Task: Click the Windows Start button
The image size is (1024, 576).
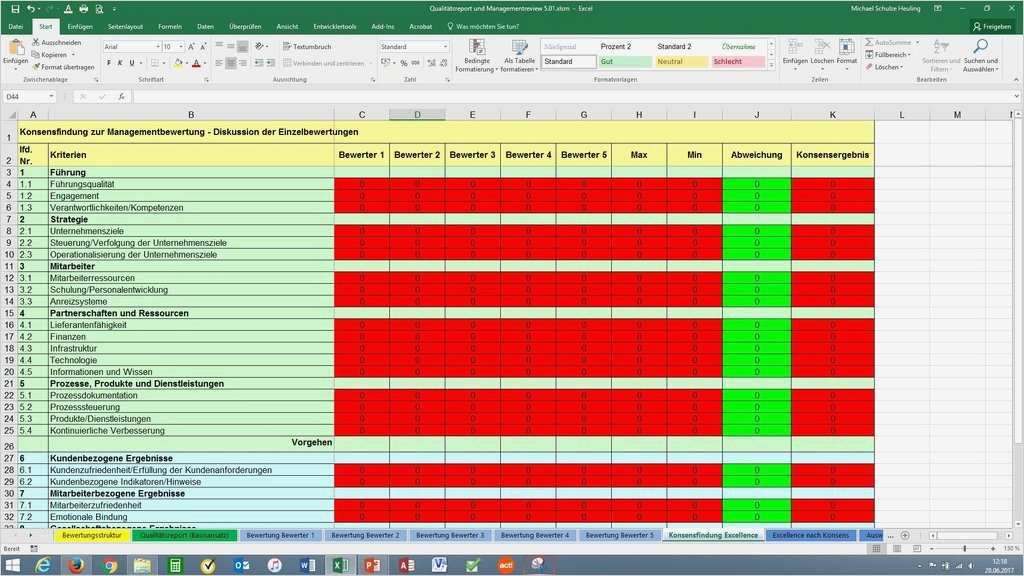Action: [12, 565]
